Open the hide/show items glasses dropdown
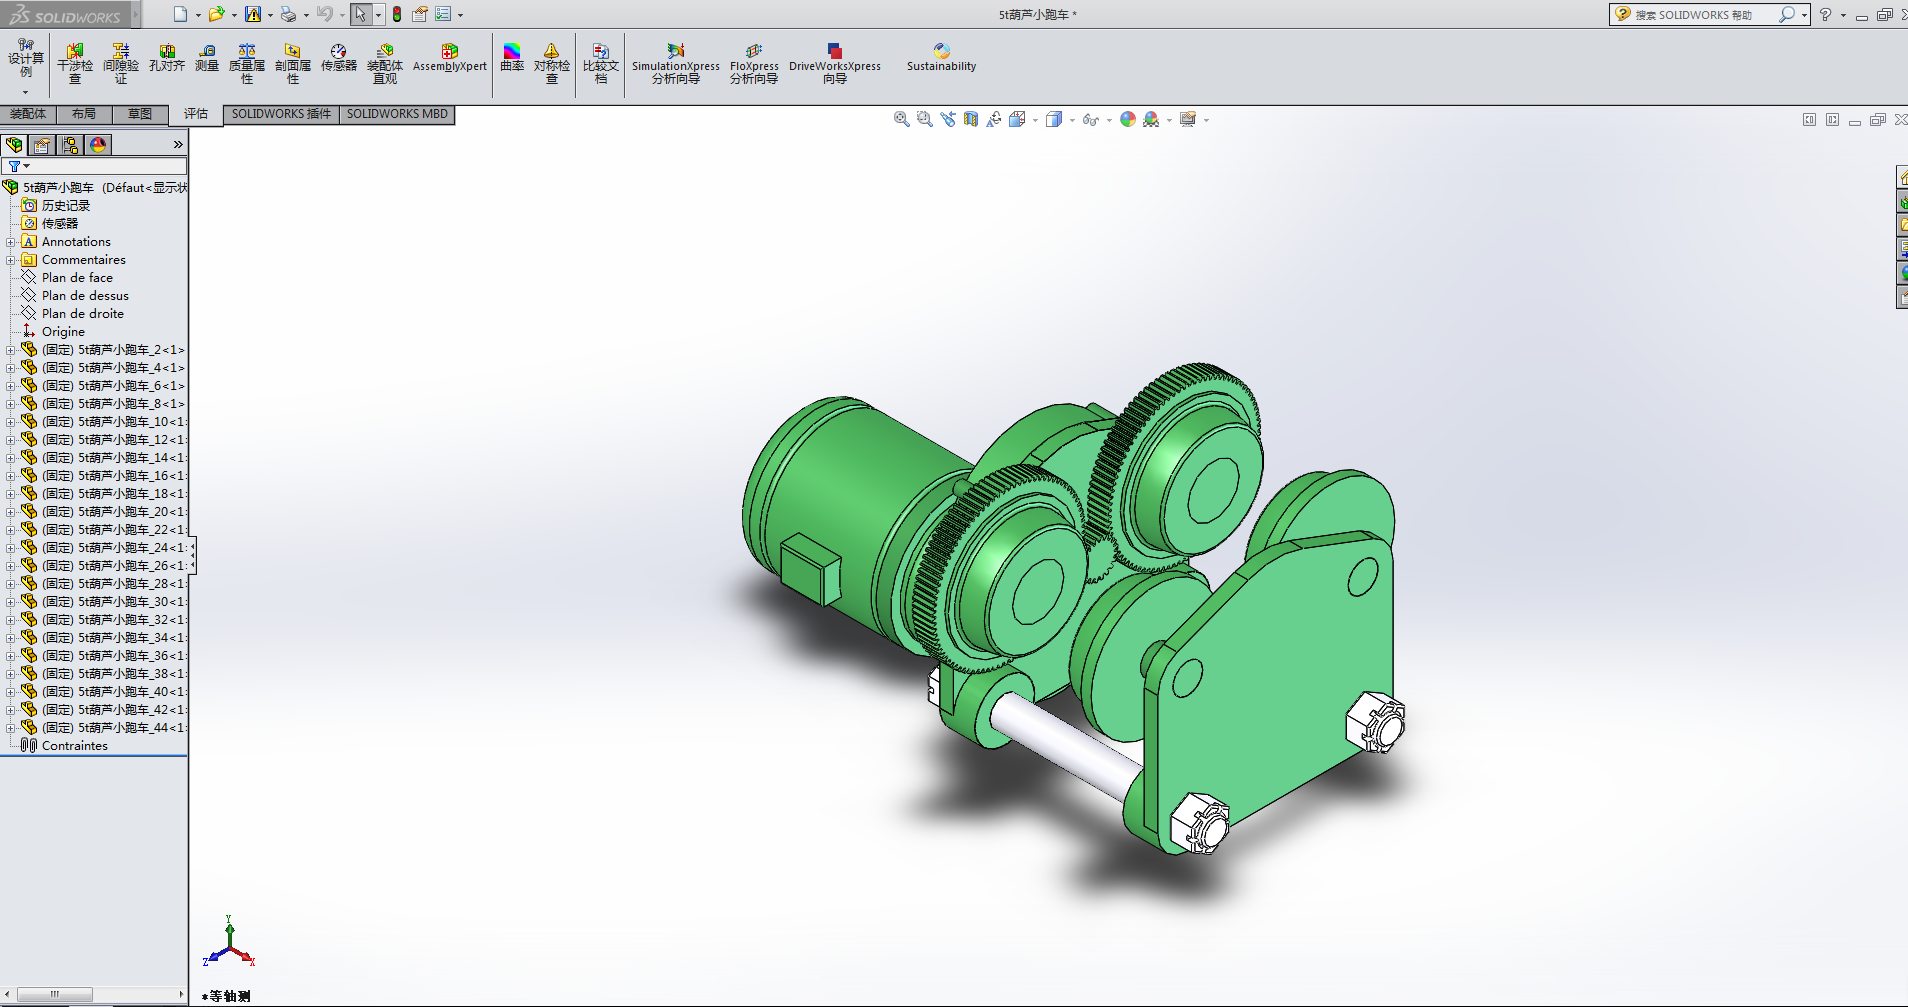1908x1007 pixels. click(x=1109, y=121)
